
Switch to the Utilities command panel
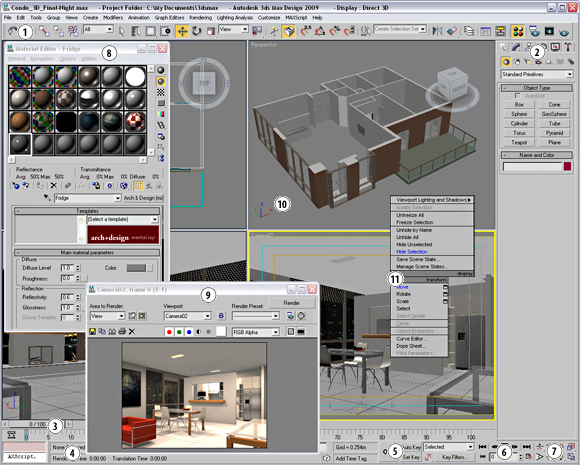pyautogui.click(x=568, y=47)
